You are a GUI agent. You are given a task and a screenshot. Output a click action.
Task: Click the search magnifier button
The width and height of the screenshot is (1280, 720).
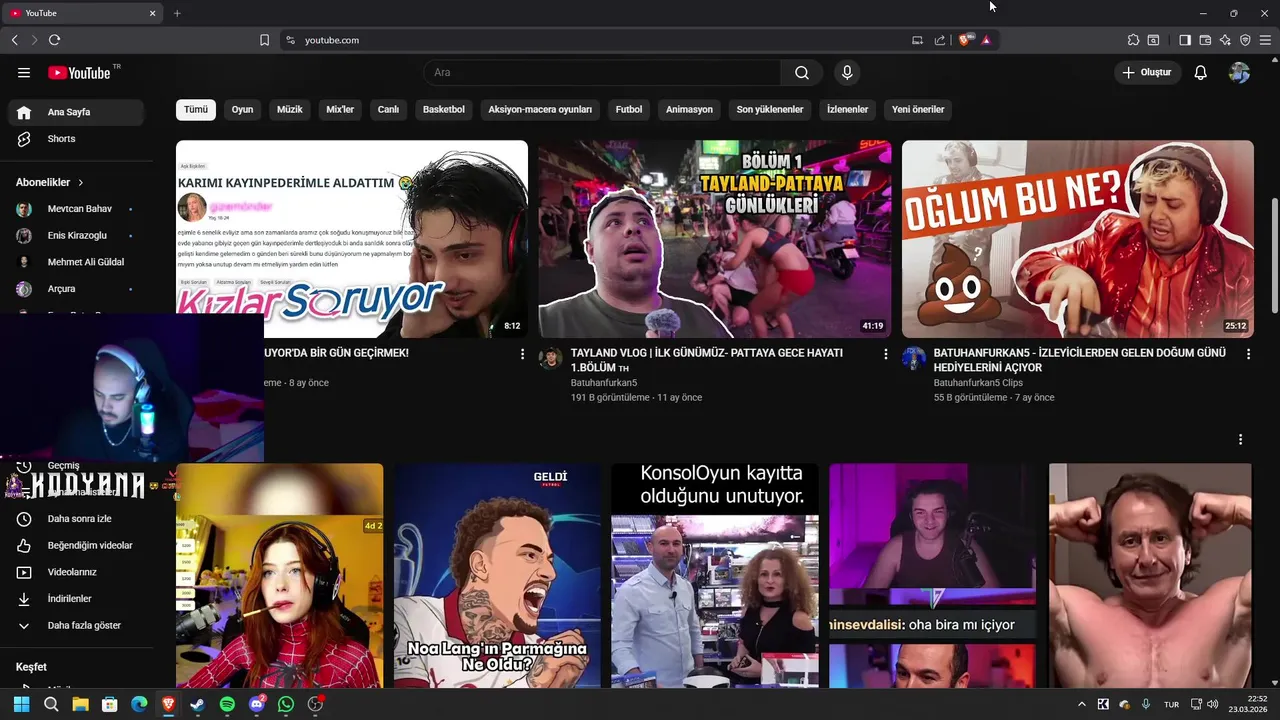click(802, 73)
